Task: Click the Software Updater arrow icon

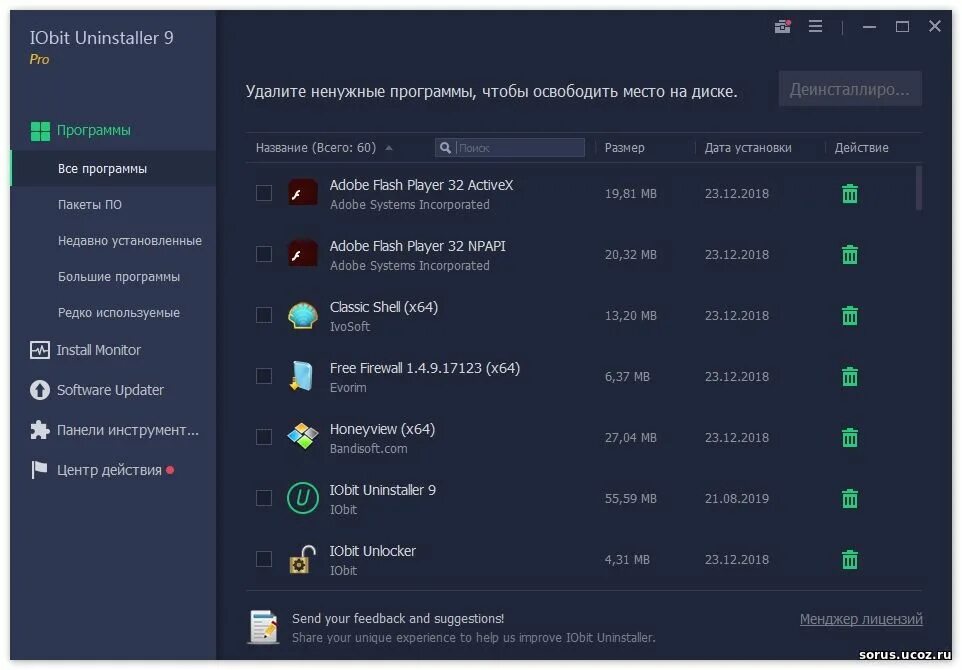Action: (x=40, y=390)
